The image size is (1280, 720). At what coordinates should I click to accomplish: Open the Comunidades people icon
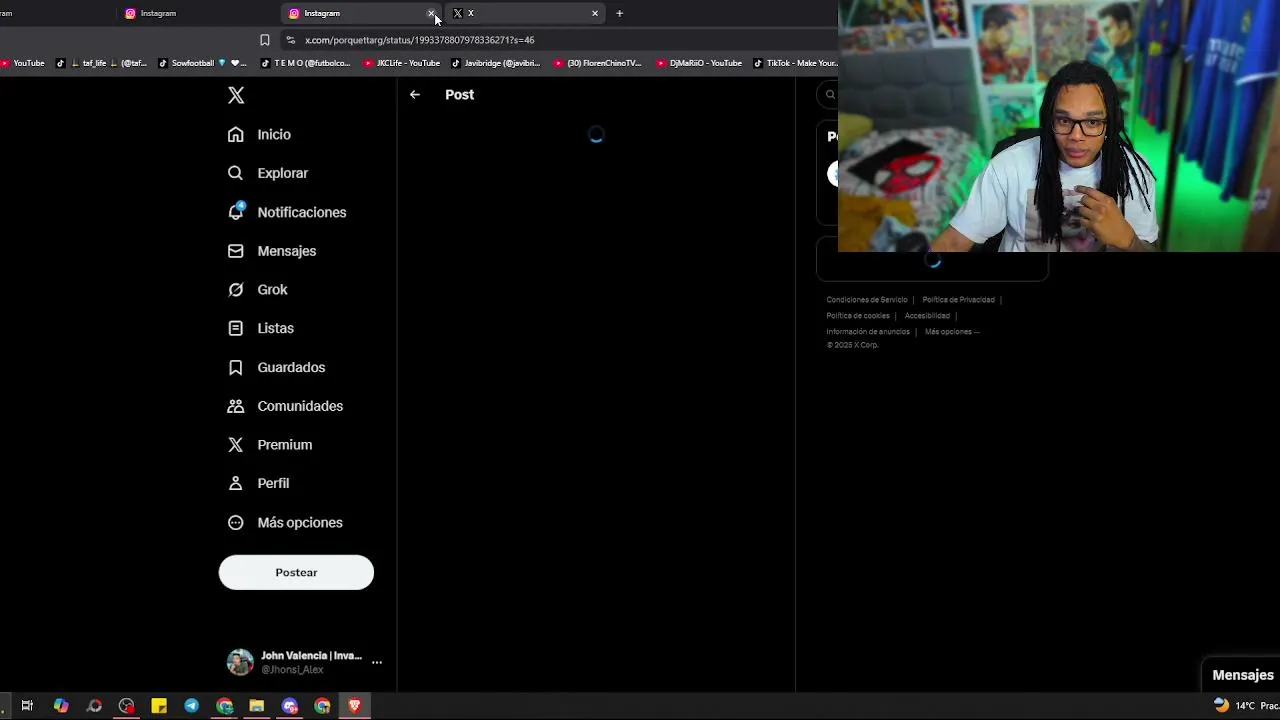tap(235, 406)
